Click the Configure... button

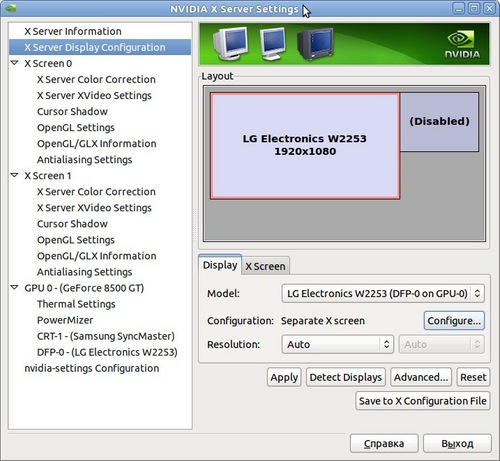[x=454, y=321]
